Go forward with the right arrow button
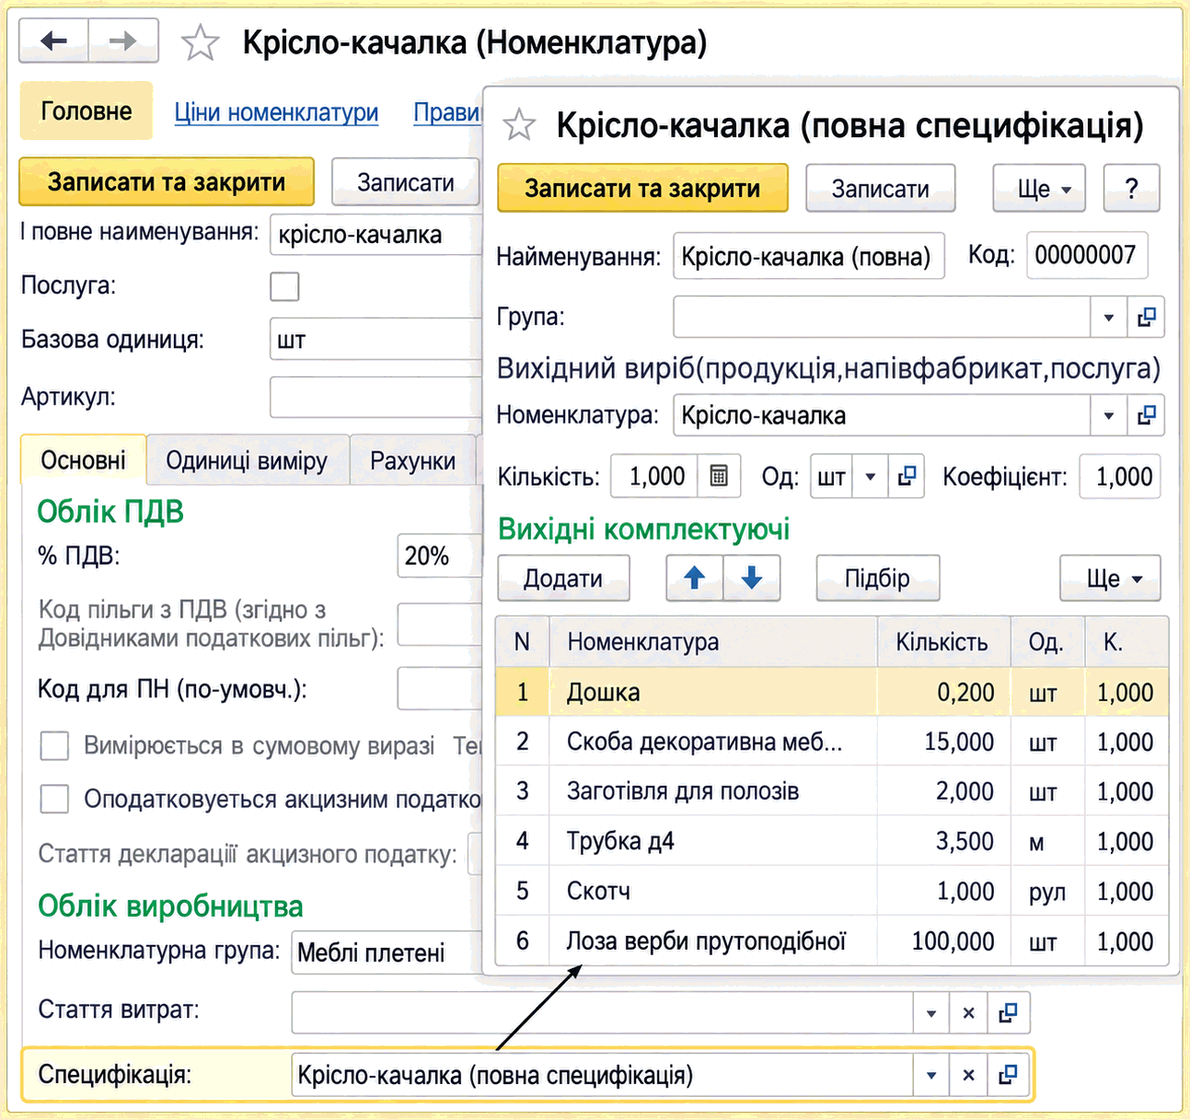The image size is (1190, 1120). click(124, 41)
